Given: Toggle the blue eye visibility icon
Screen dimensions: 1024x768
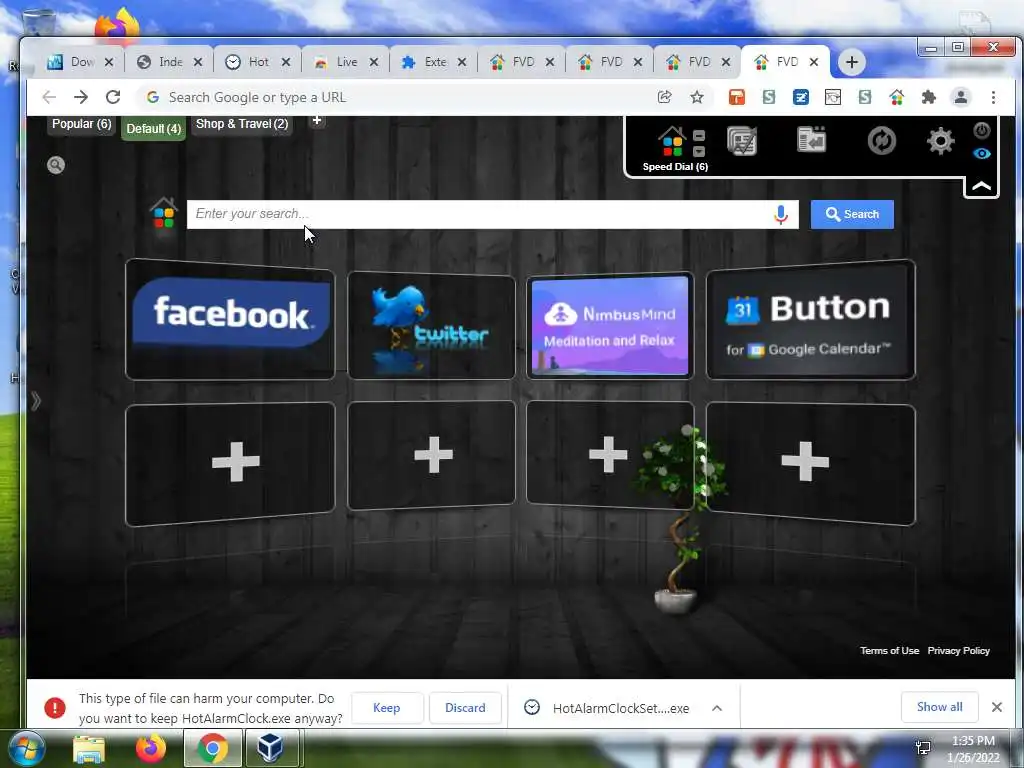Looking at the screenshot, I should [982, 153].
